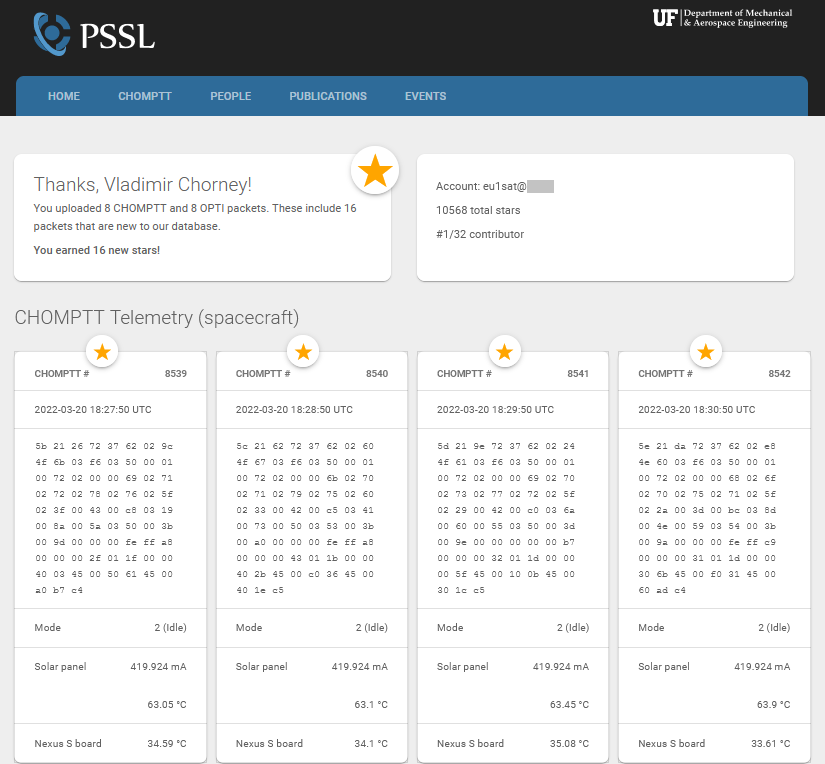Click timestamp 2022-03-20 18:29:50 UTC
The width and height of the screenshot is (825, 764).
495,409
